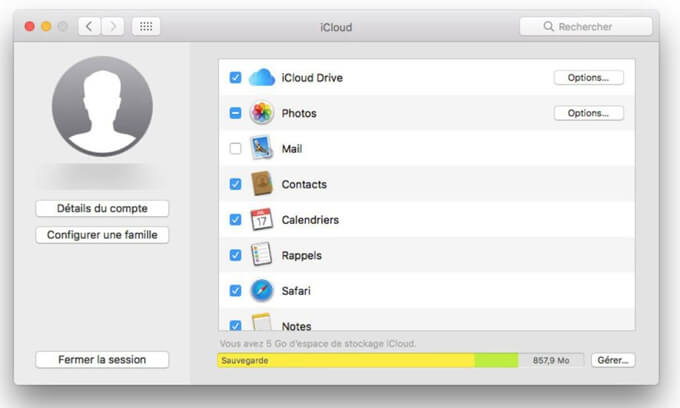Click in the Rechercher search field
This screenshot has height=408, width=680.
(586, 26)
